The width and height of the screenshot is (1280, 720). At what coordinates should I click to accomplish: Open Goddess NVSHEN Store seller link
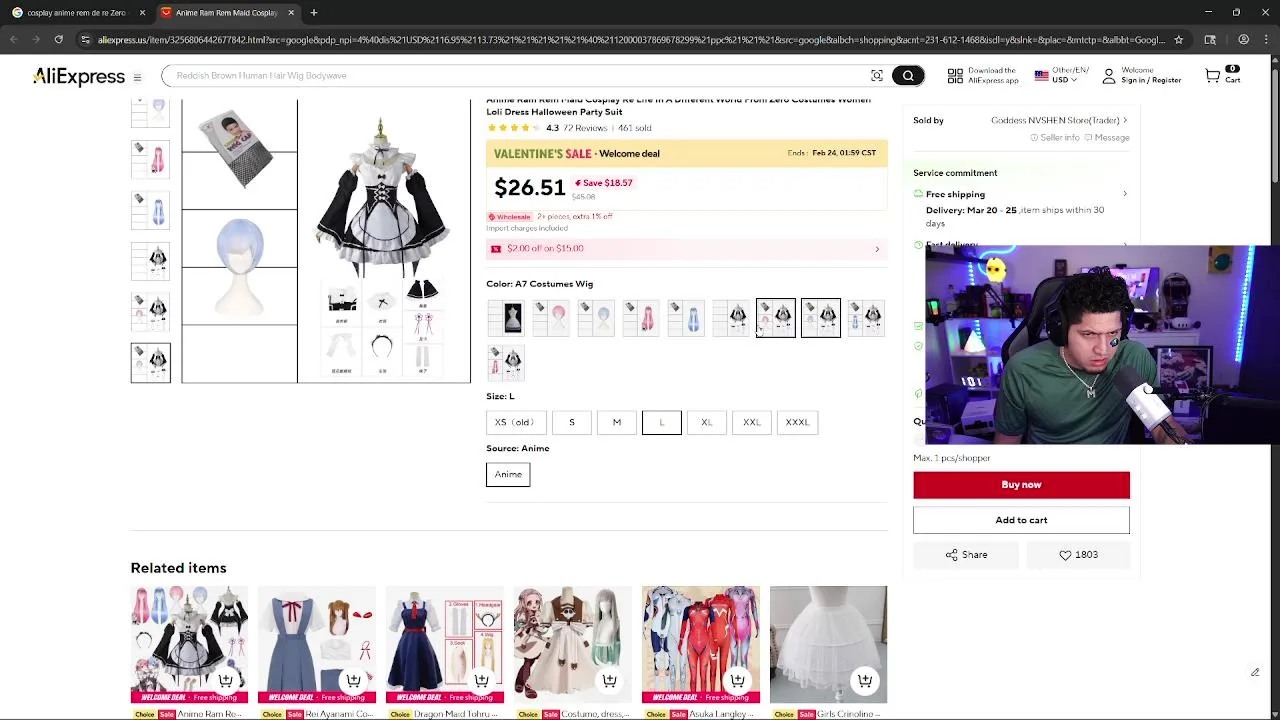[x=1058, y=120]
